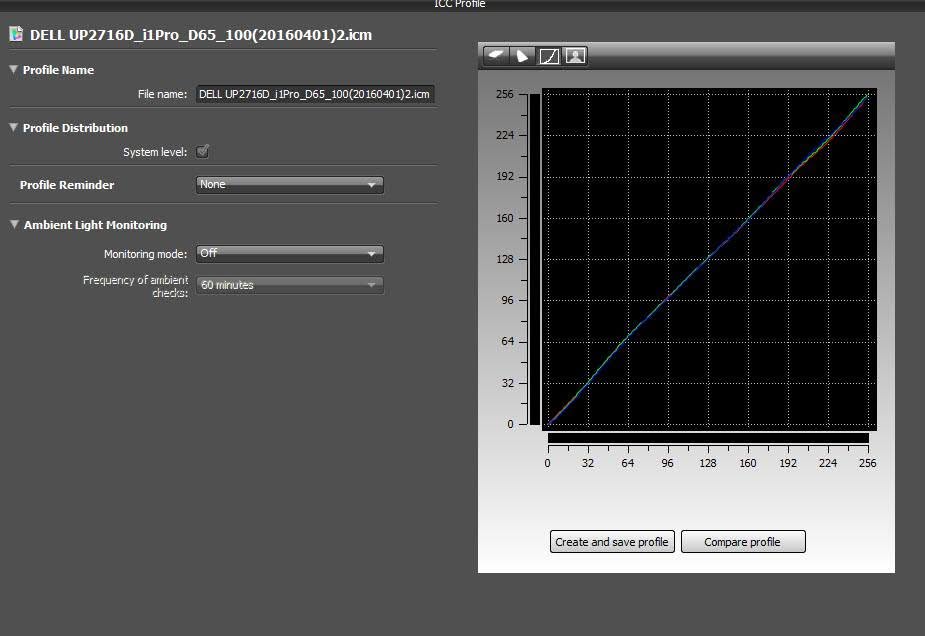Open the 3D gamut view icon
The image size is (925, 636).
(x=496, y=56)
